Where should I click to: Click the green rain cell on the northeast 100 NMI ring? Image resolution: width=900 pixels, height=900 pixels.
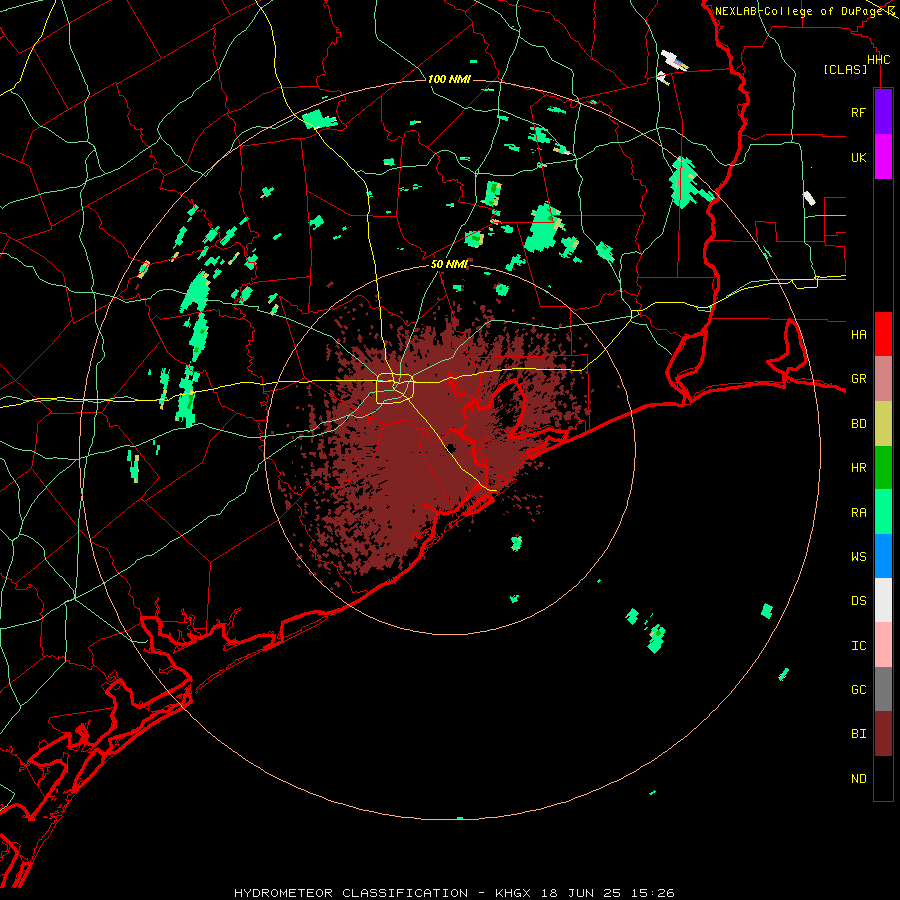tap(684, 183)
